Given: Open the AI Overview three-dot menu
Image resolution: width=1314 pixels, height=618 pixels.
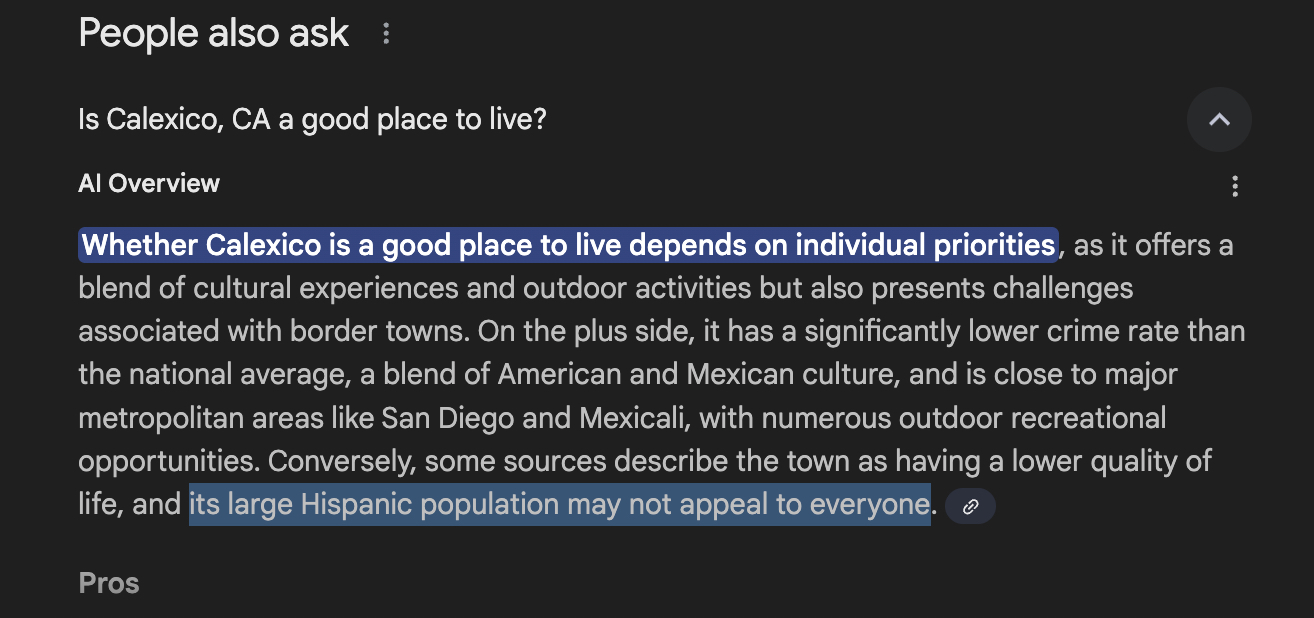Looking at the screenshot, I should (x=1236, y=186).
